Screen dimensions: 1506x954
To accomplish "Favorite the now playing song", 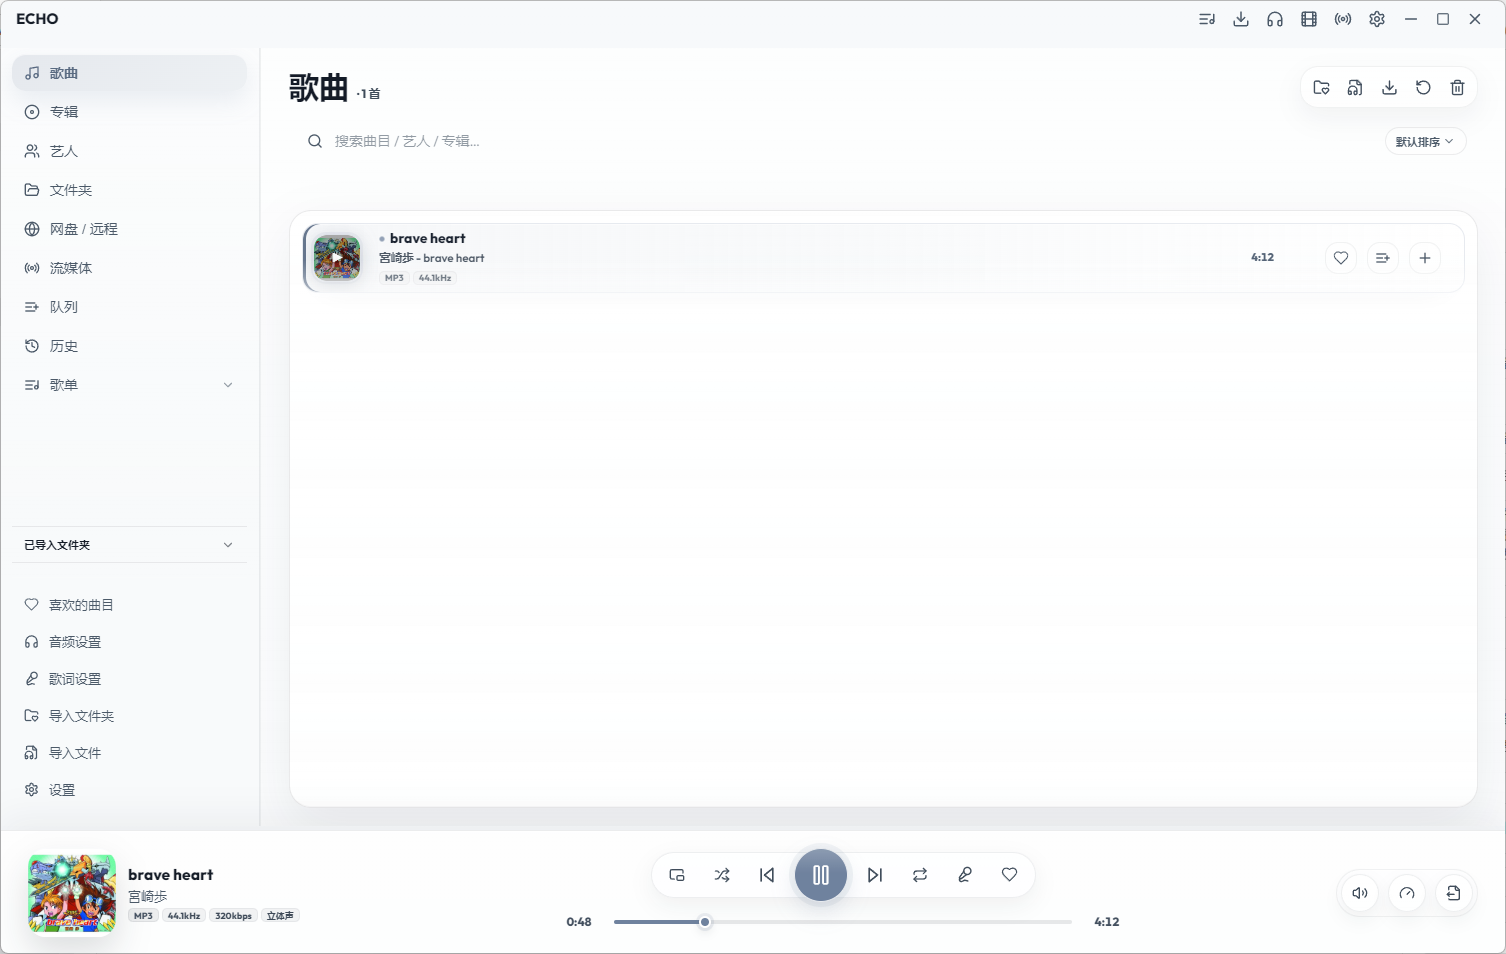I will 1010,875.
